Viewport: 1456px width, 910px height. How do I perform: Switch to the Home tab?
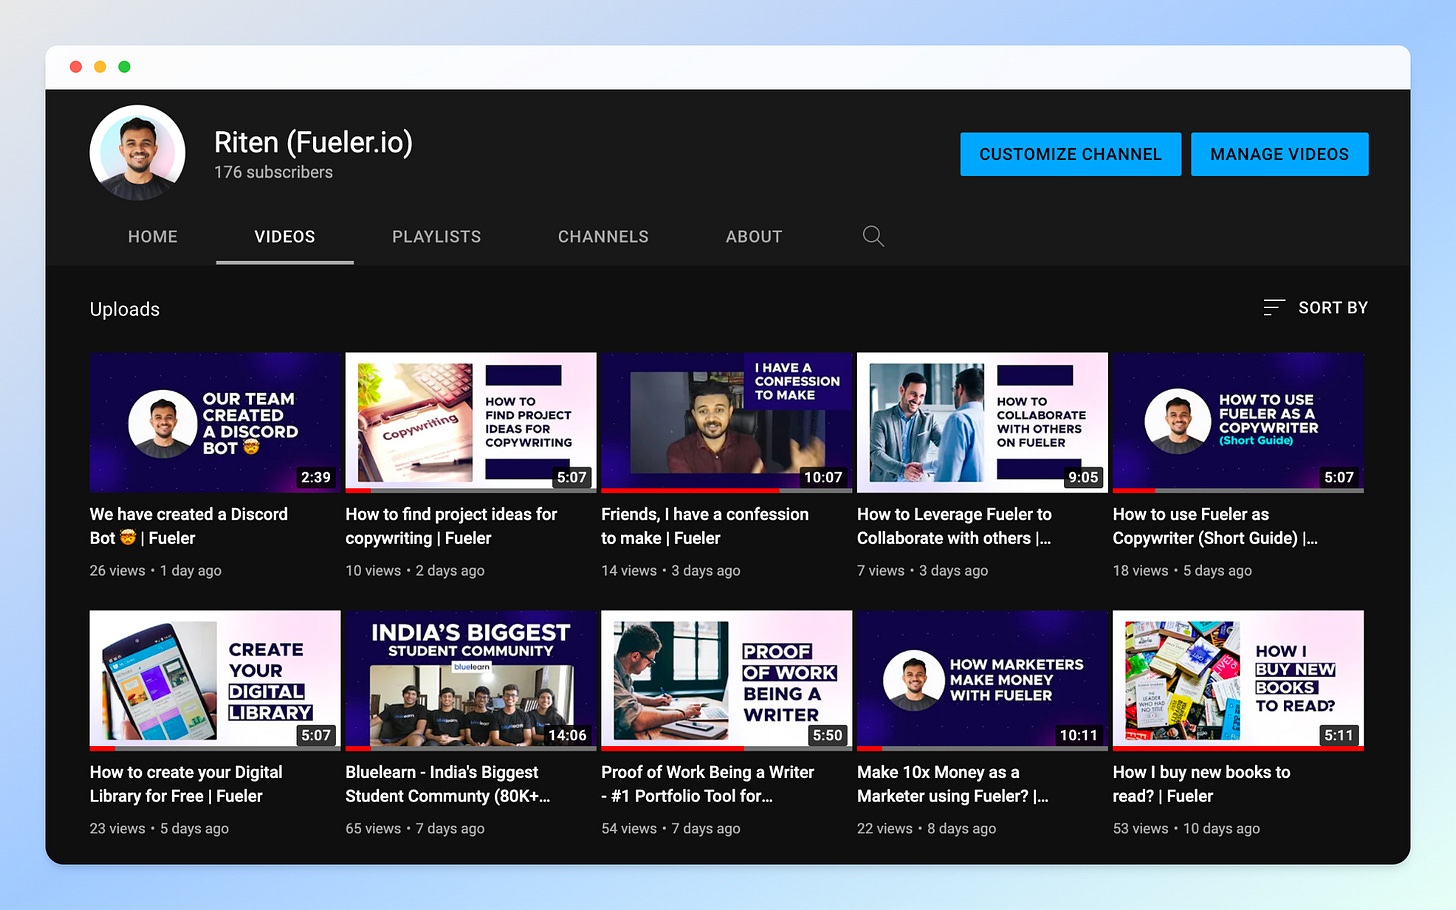[153, 237]
